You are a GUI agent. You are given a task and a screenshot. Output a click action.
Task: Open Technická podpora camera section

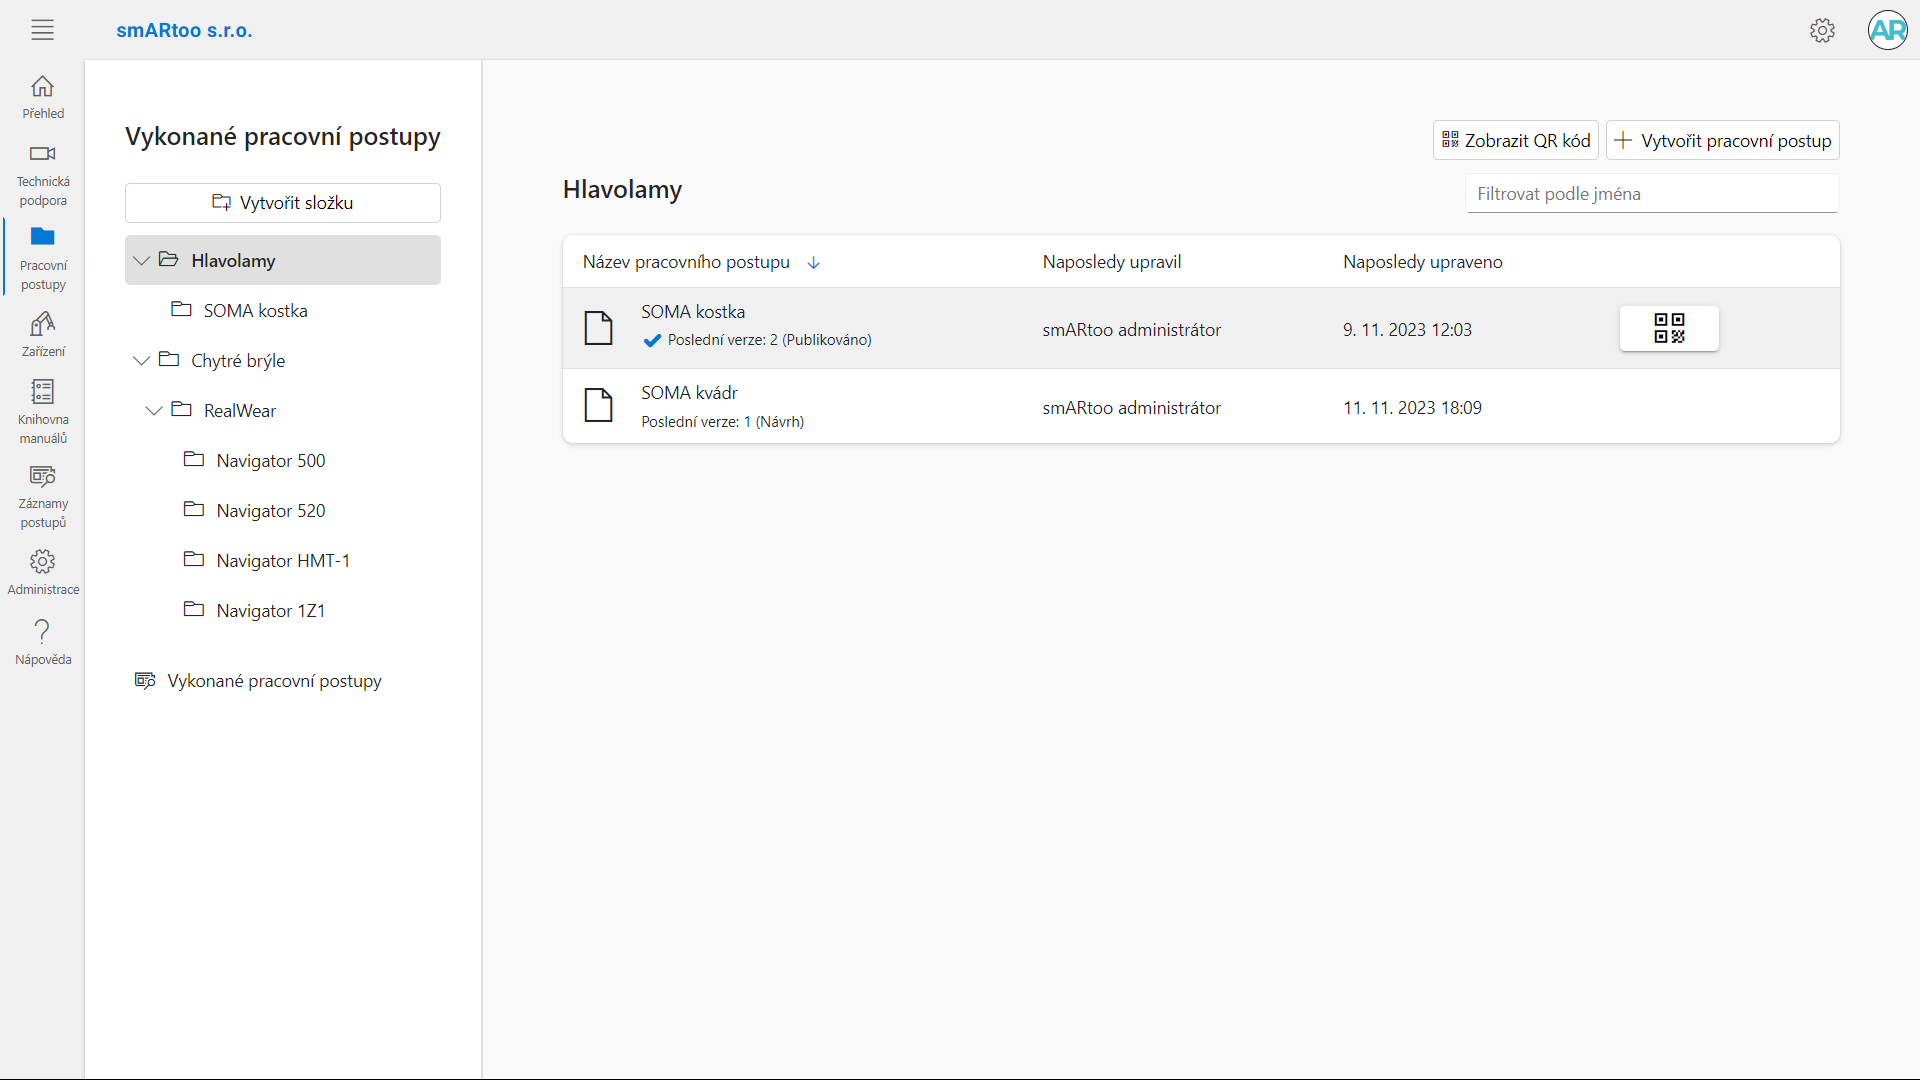(43, 175)
